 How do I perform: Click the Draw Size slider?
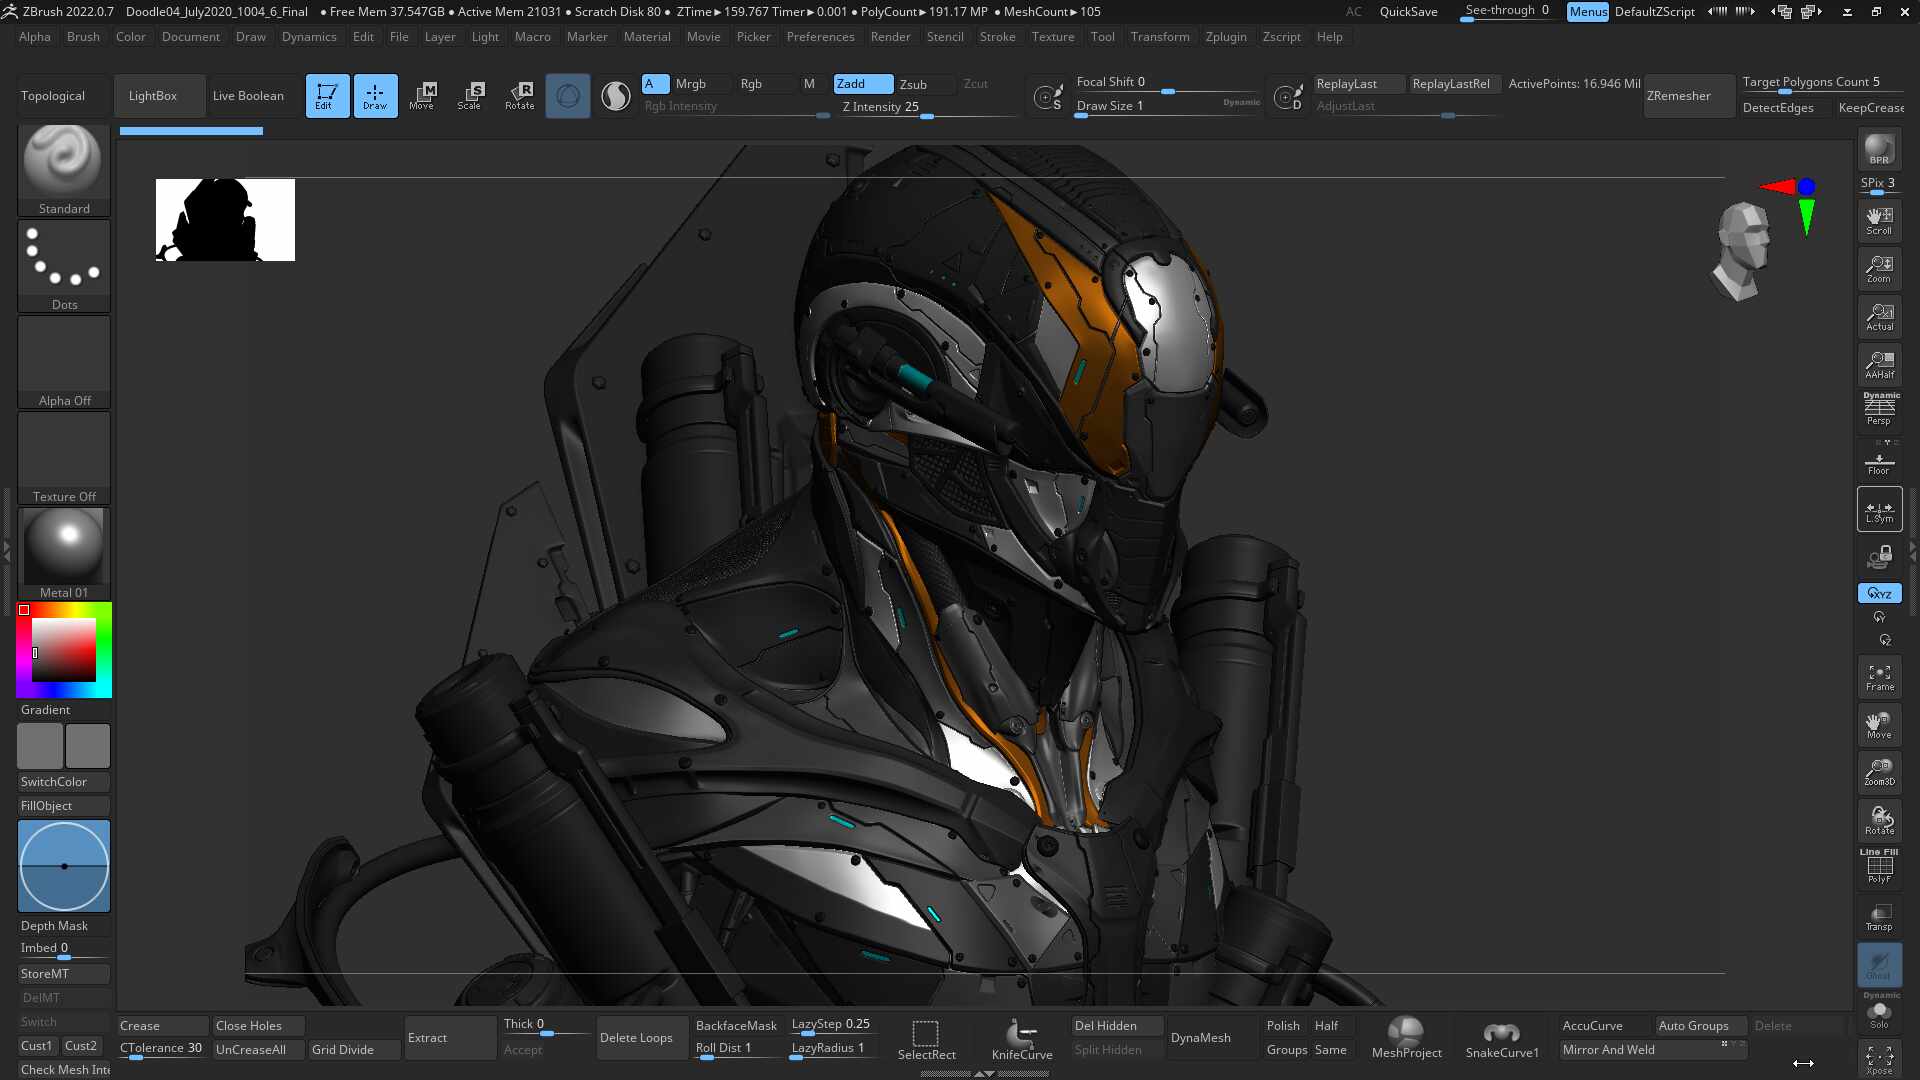click(1167, 106)
